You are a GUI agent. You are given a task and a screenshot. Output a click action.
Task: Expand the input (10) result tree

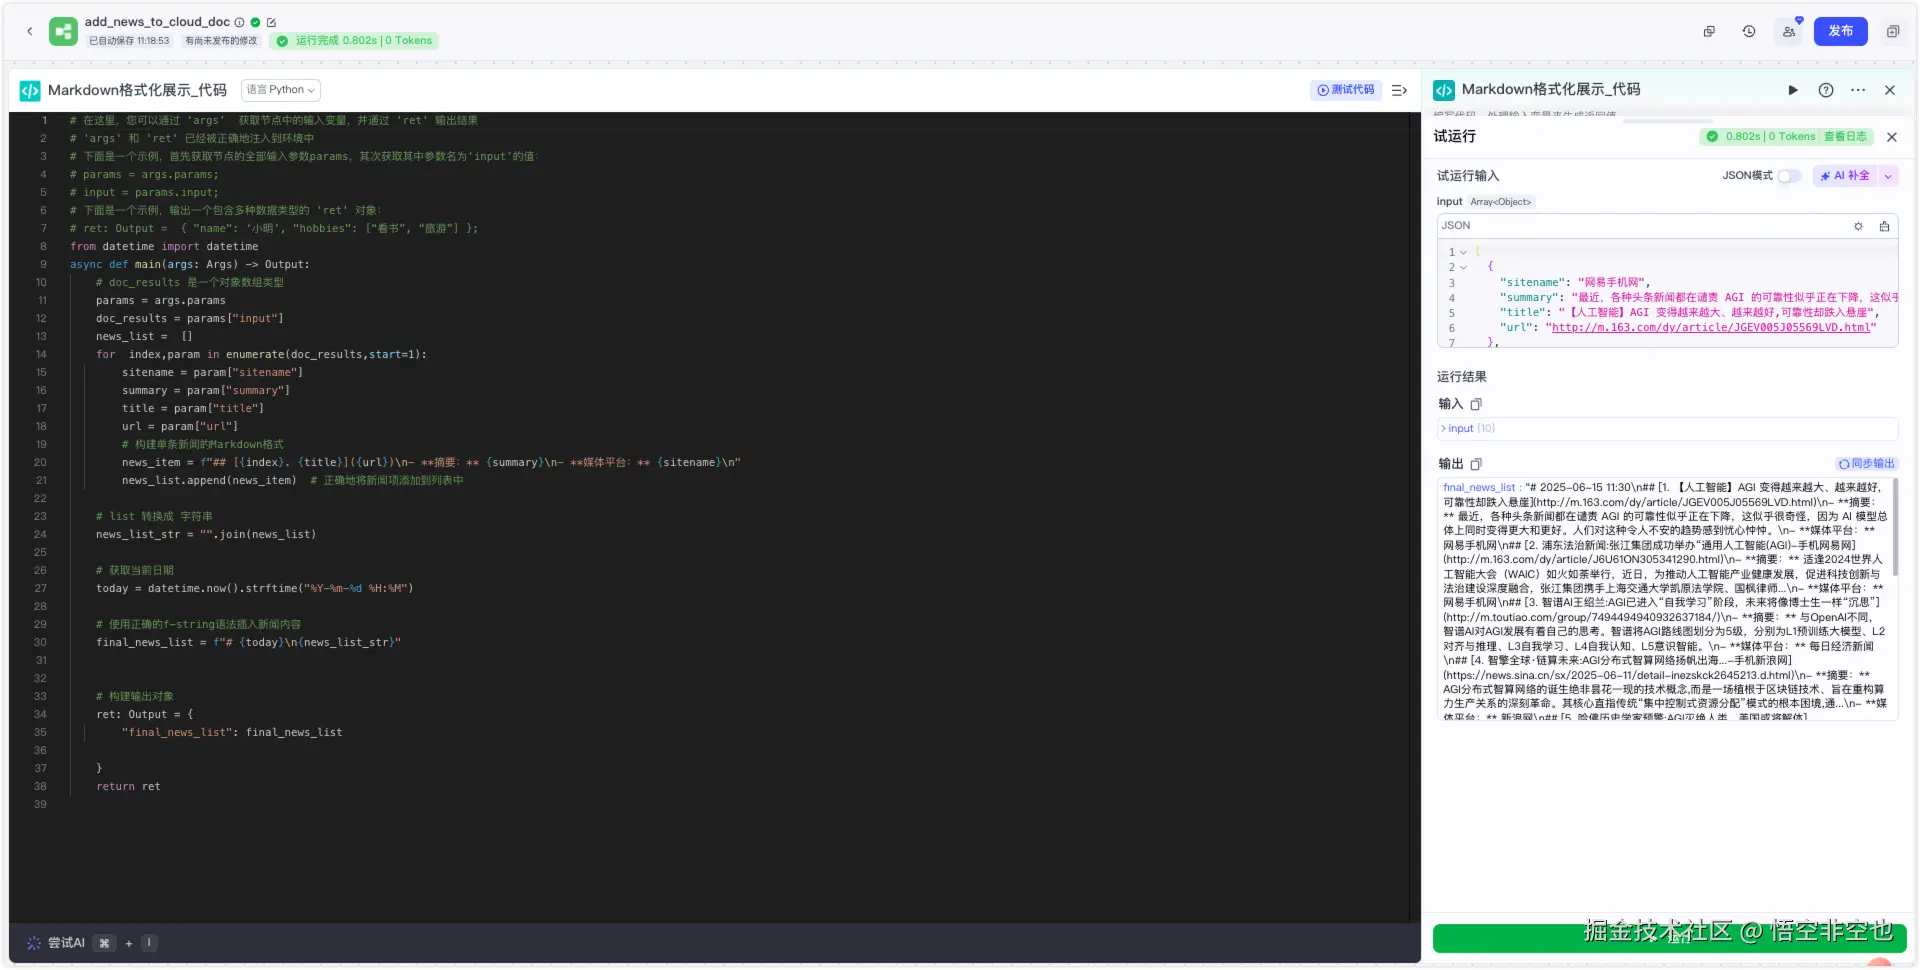tap(1466, 428)
